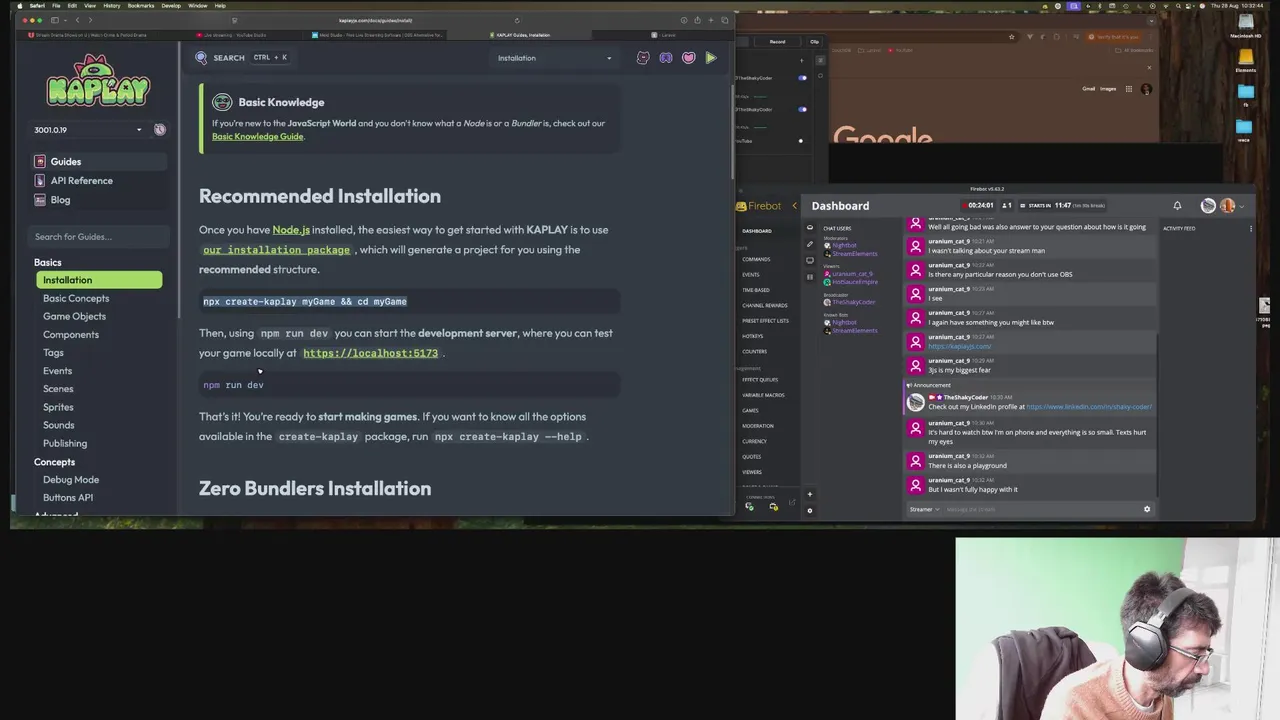Open Safari new tab plus icon

(x=711, y=20)
